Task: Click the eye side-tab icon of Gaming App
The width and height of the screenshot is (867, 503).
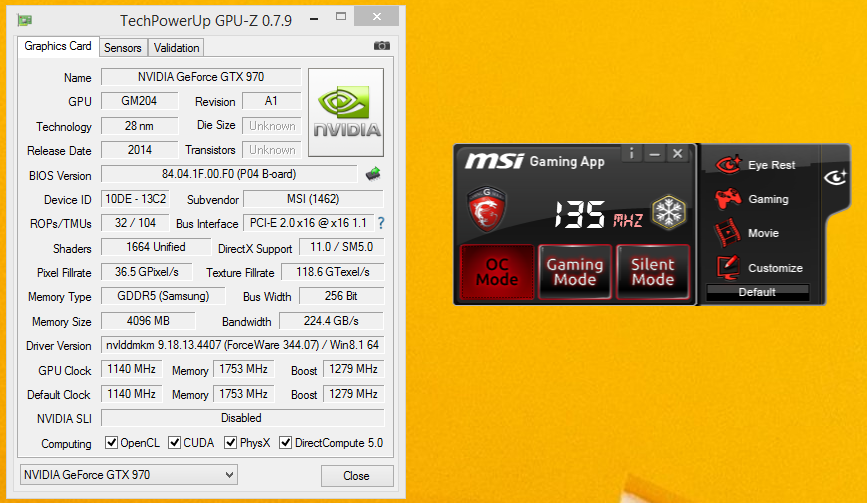Action: click(835, 177)
